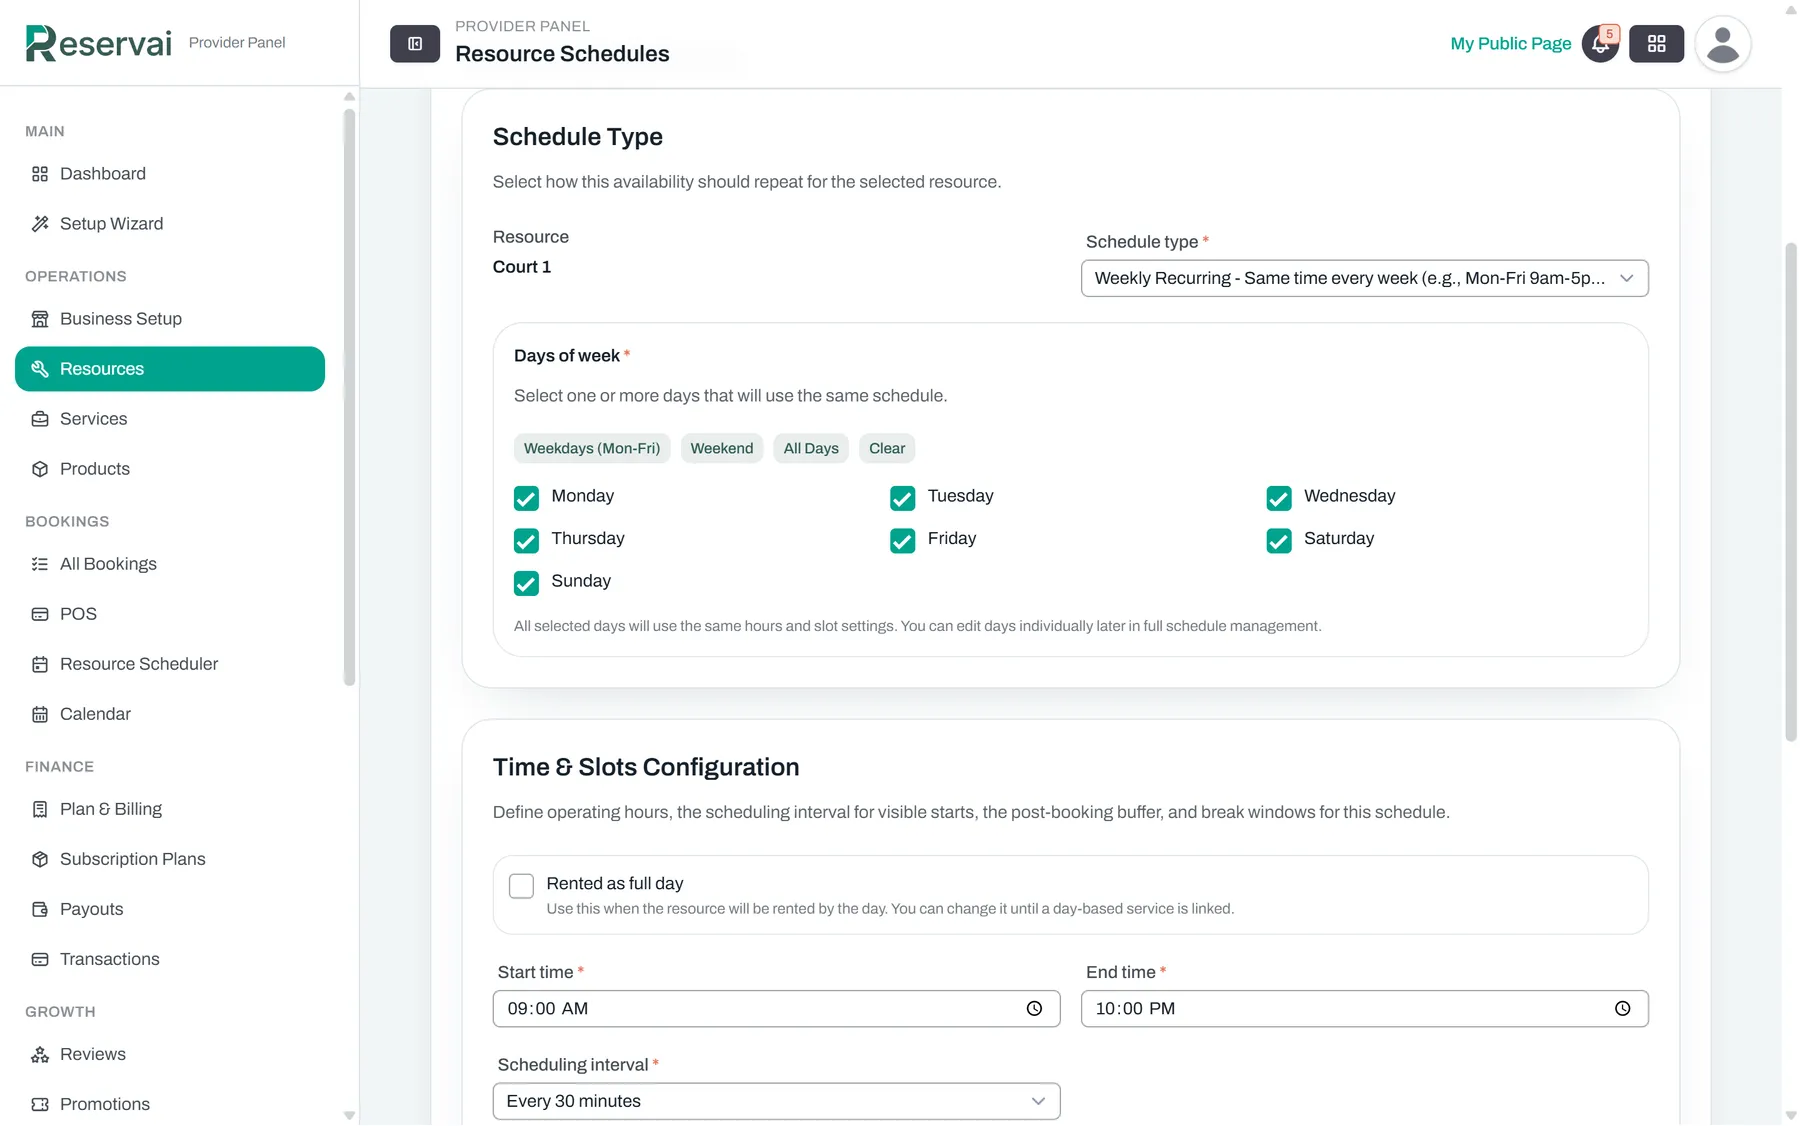Viewport: 1800px width, 1126px height.
Task: Open Setup Wizard from the sidebar
Action: tap(170, 224)
